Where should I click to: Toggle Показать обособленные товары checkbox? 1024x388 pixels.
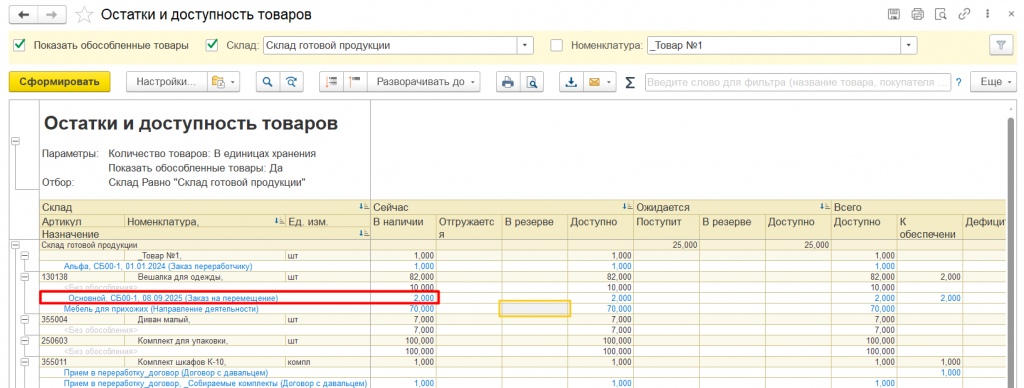(x=20, y=46)
